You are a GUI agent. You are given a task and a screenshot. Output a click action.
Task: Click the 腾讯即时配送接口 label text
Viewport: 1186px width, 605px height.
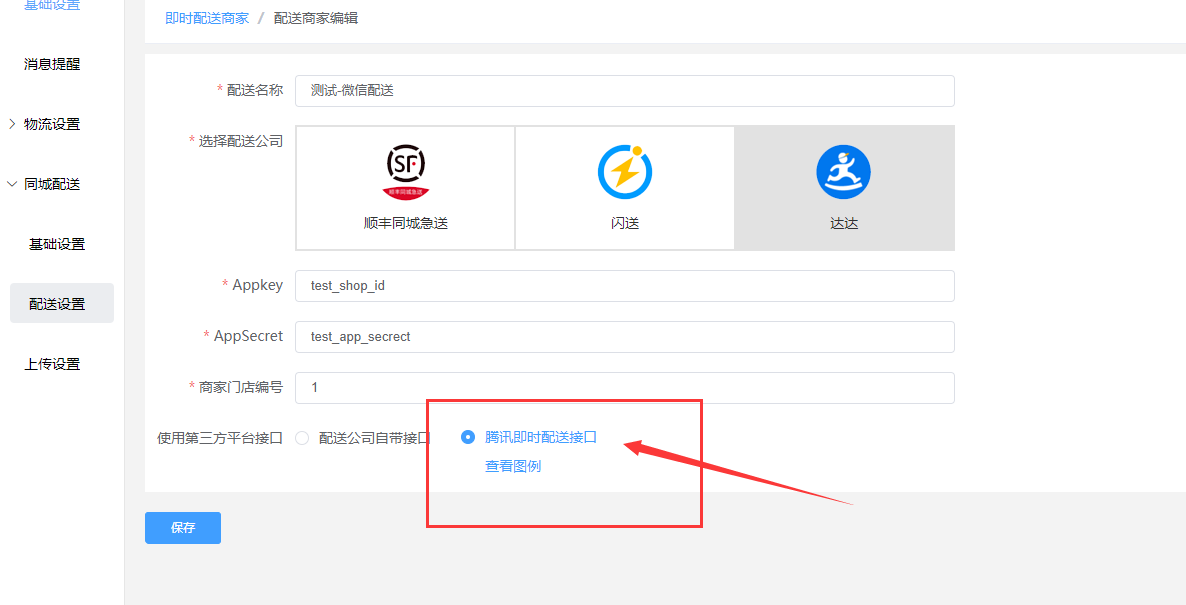[541, 437]
